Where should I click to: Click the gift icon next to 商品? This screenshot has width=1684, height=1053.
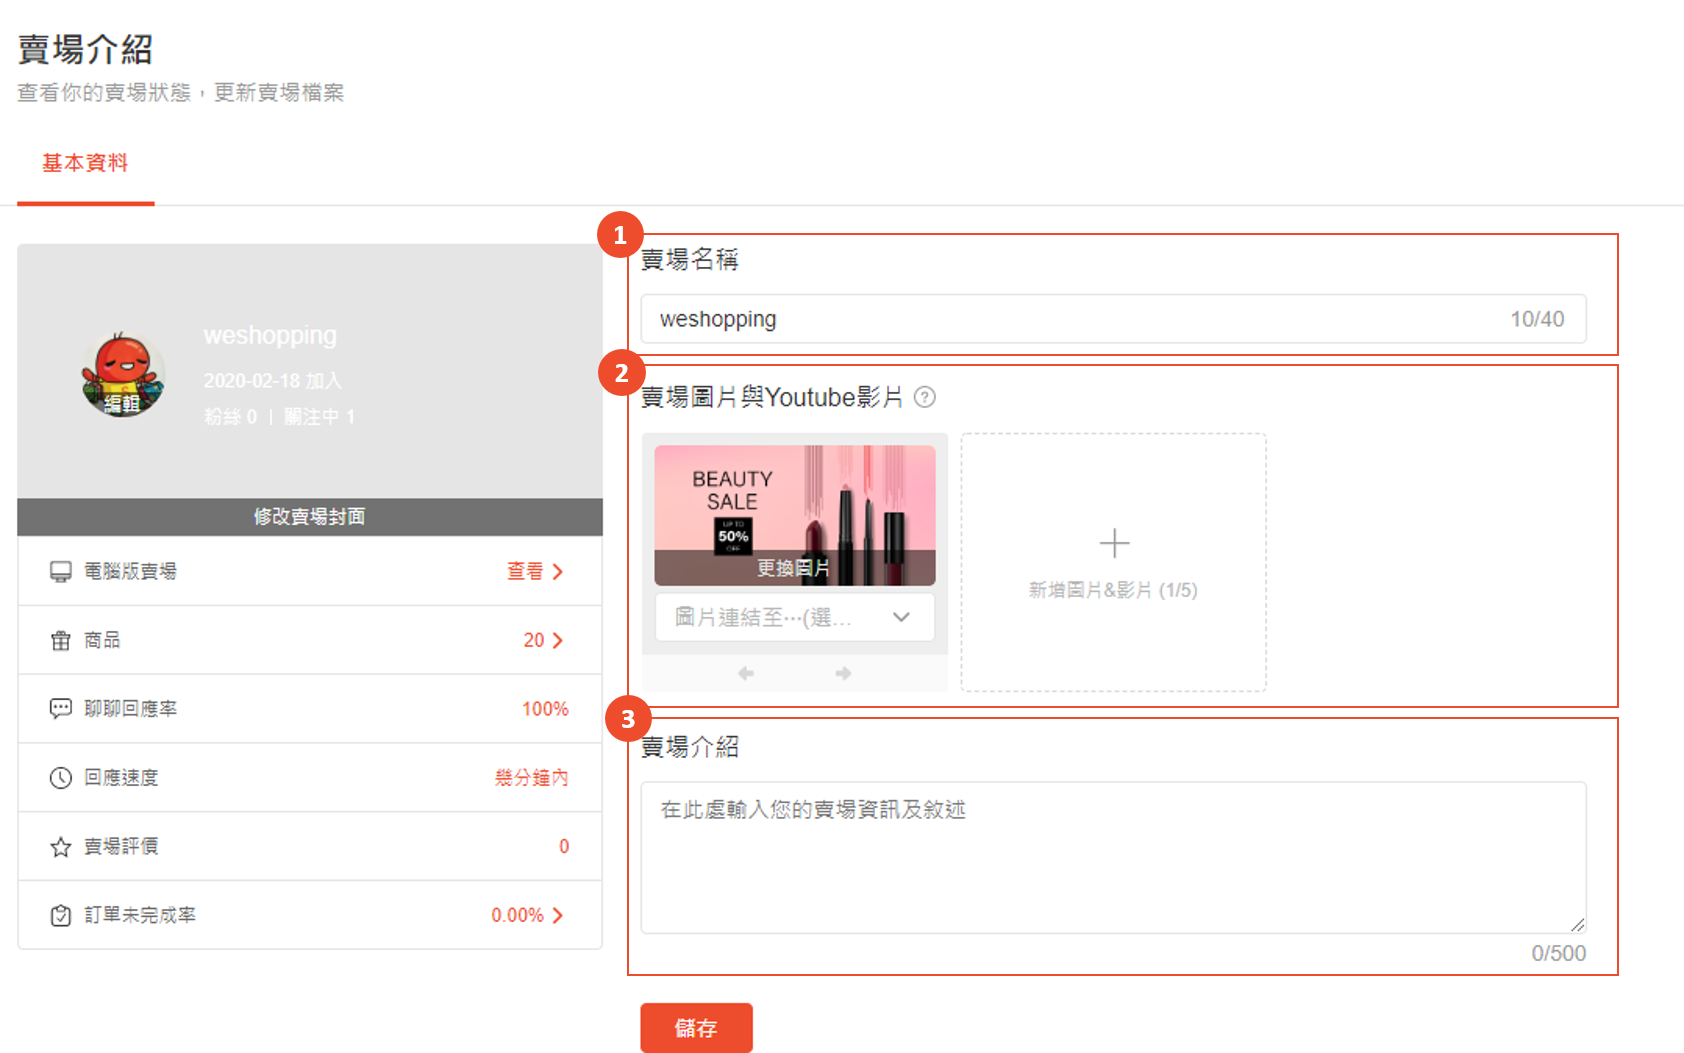pyautogui.click(x=61, y=641)
